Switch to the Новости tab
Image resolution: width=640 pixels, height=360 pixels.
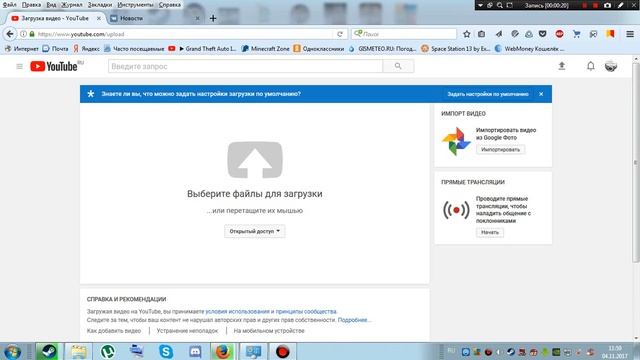(156, 18)
